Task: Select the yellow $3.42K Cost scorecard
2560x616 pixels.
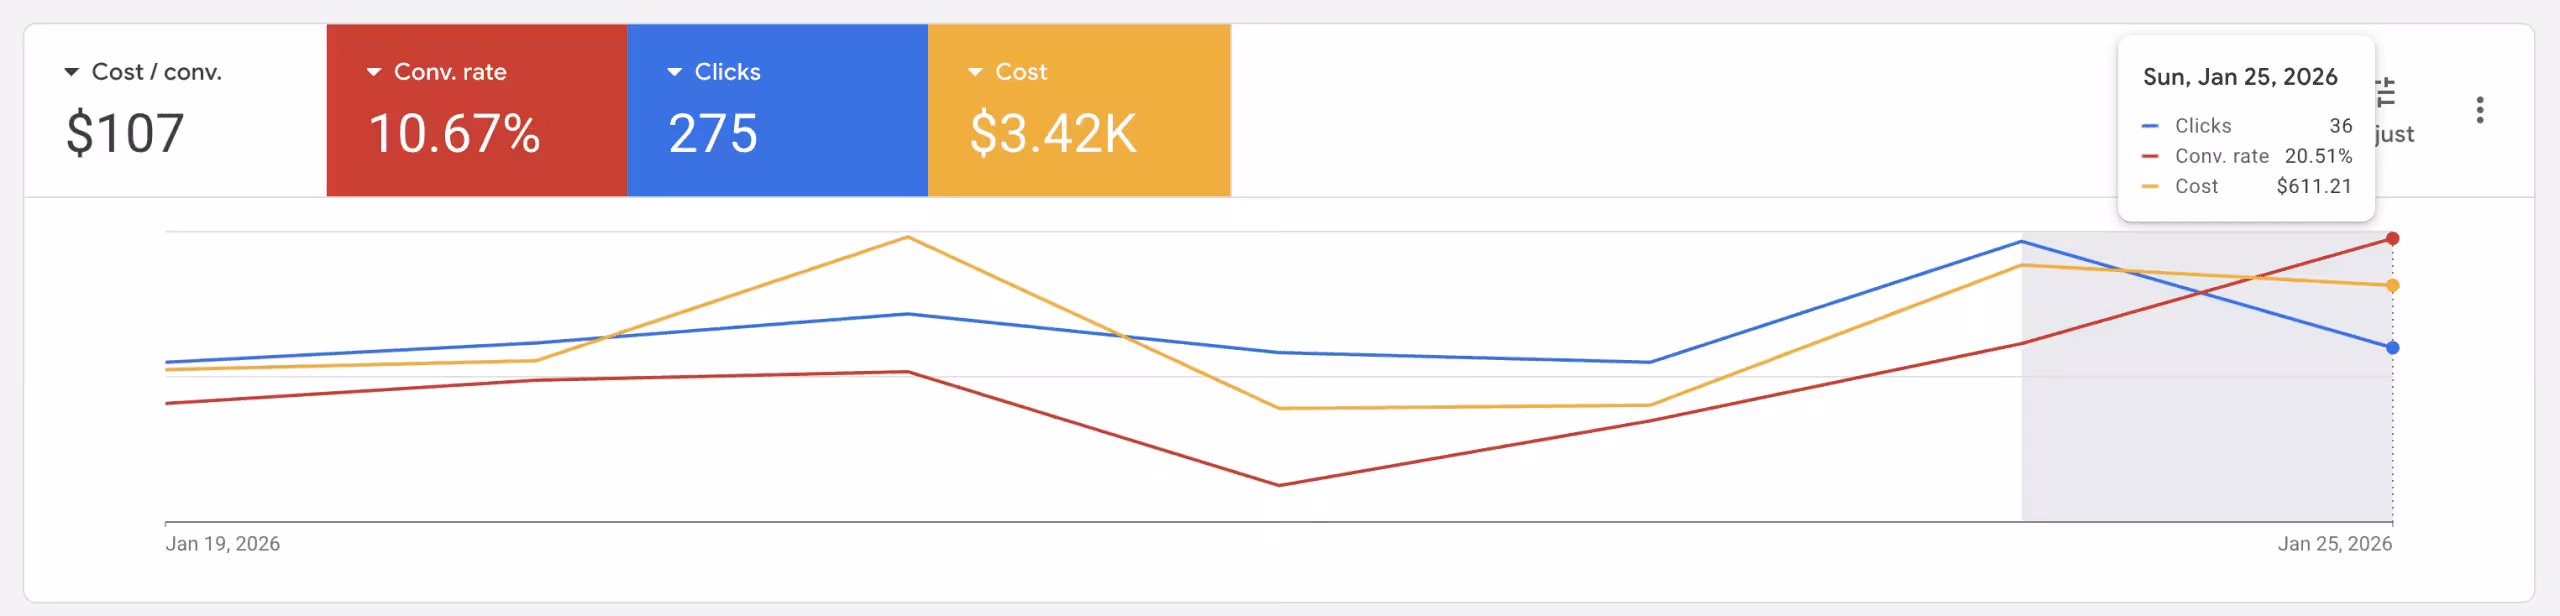Action: (x=1079, y=110)
